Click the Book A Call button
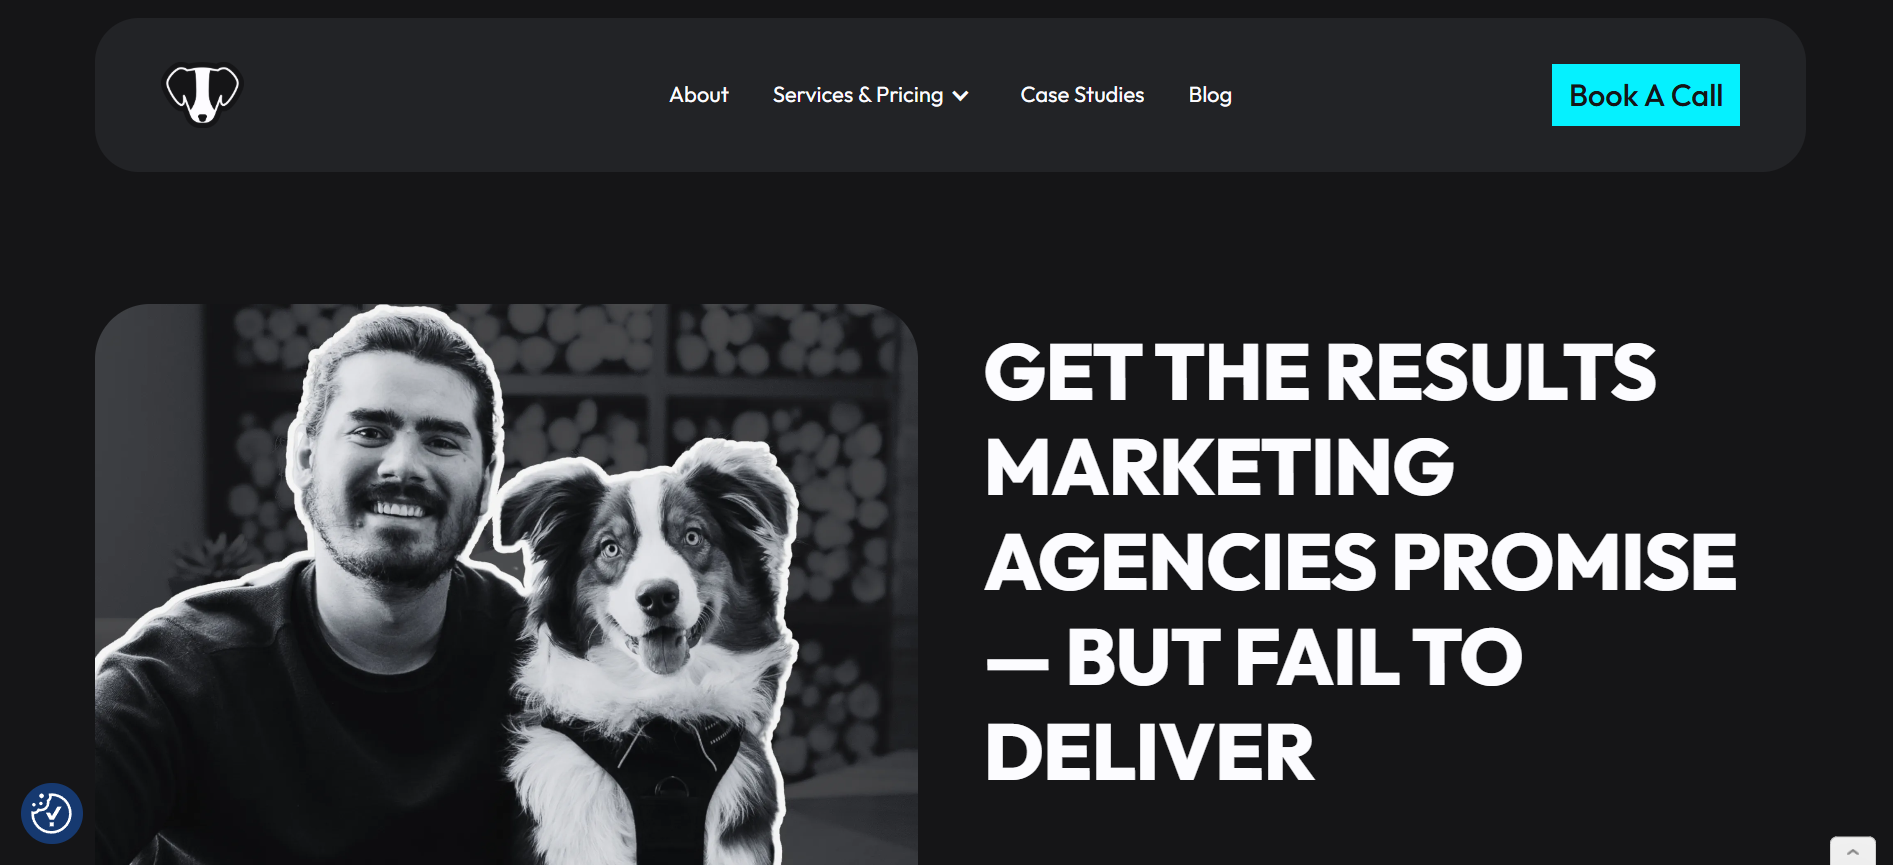The height and width of the screenshot is (865, 1893). tap(1646, 95)
